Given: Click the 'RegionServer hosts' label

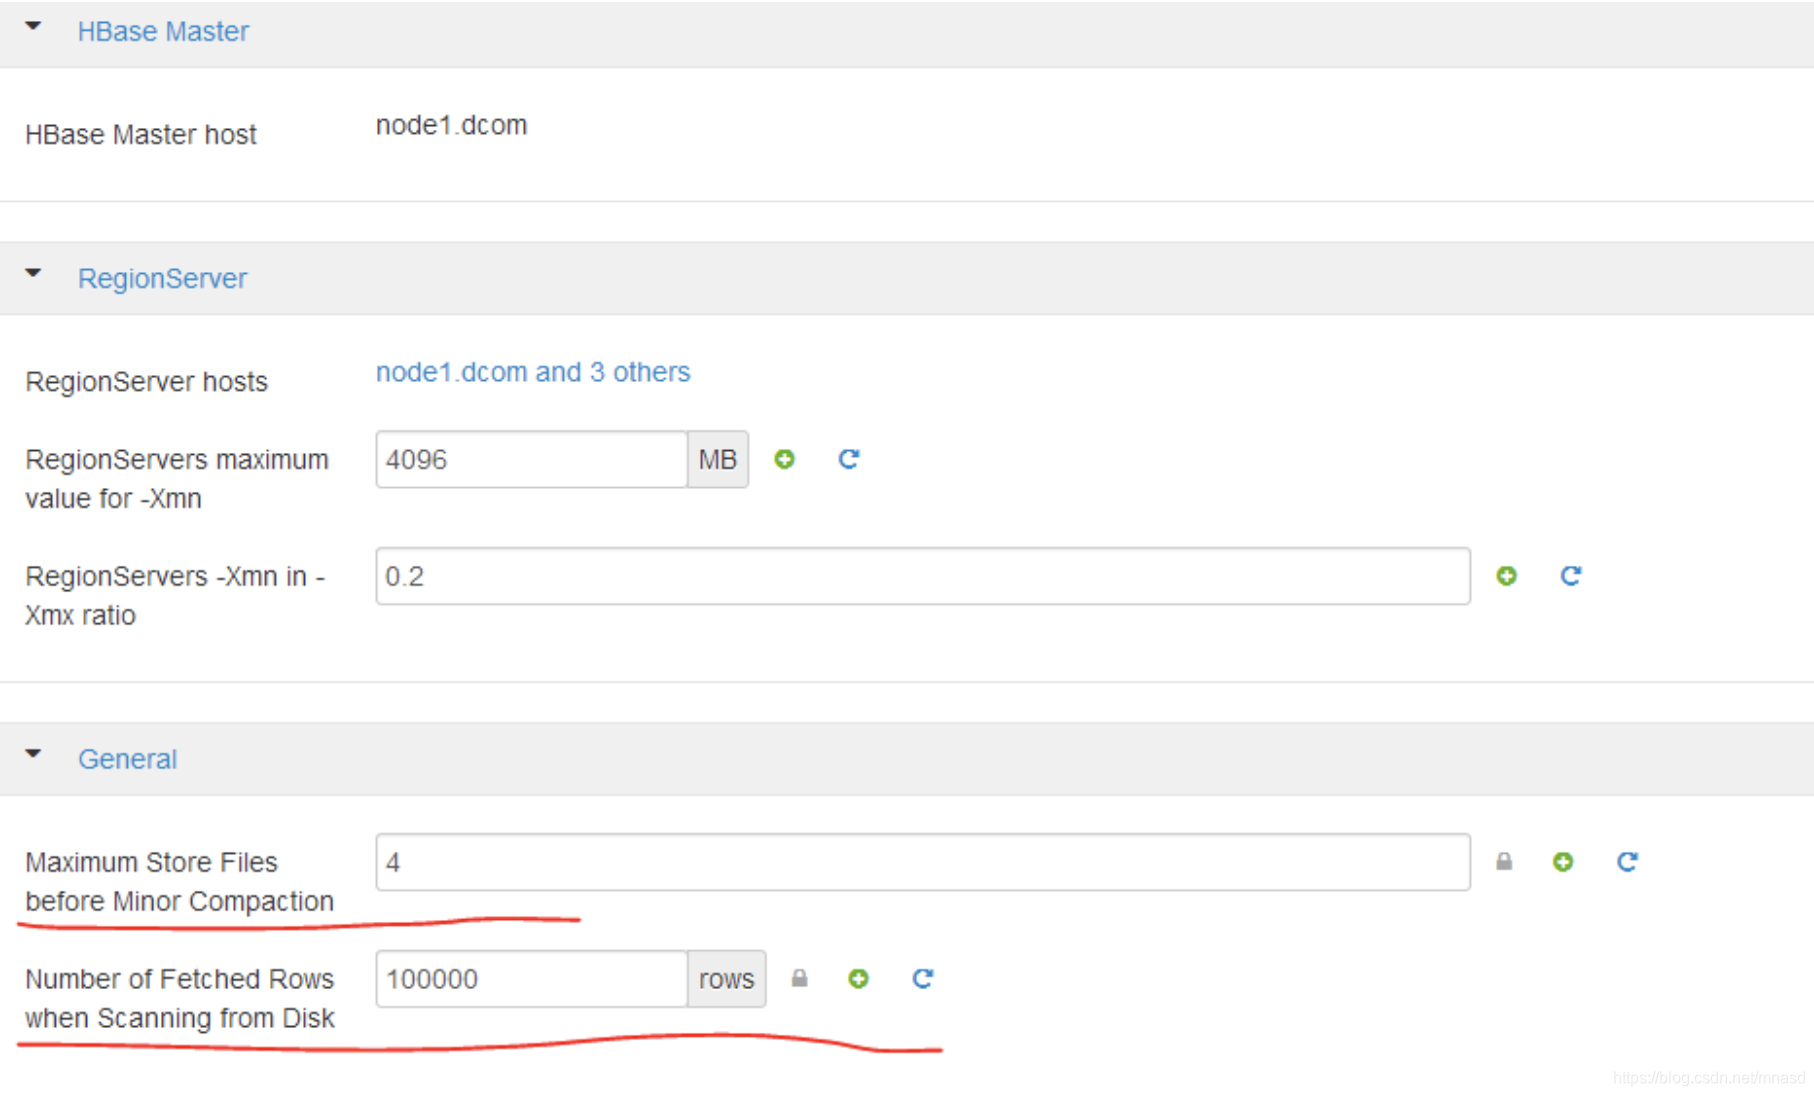Looking at the screenshot, I should (x=147, y=381).
